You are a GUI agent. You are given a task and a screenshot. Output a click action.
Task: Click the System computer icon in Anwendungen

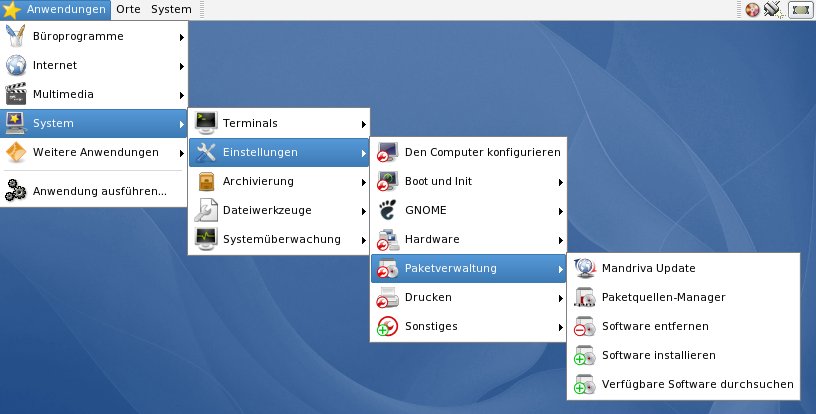[x=16, y=123]
